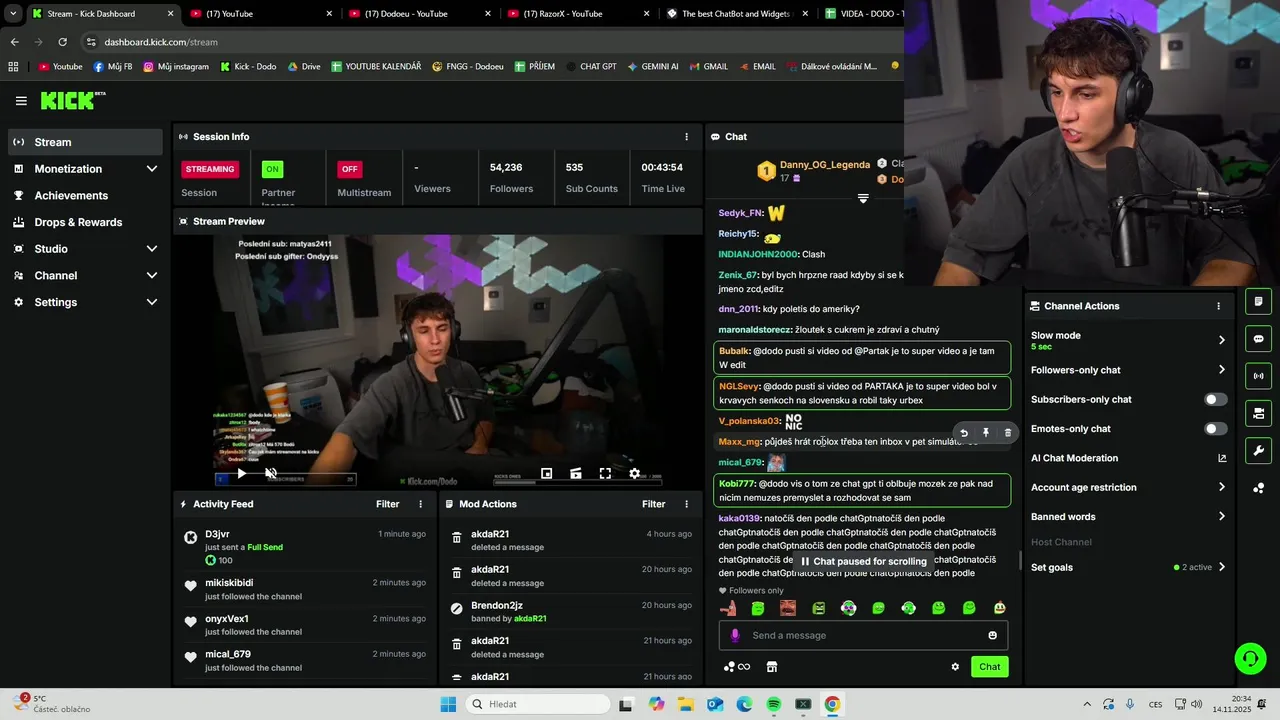
Task: Open Slow mode settings chevron
Action: click(x=1222, y=340)
